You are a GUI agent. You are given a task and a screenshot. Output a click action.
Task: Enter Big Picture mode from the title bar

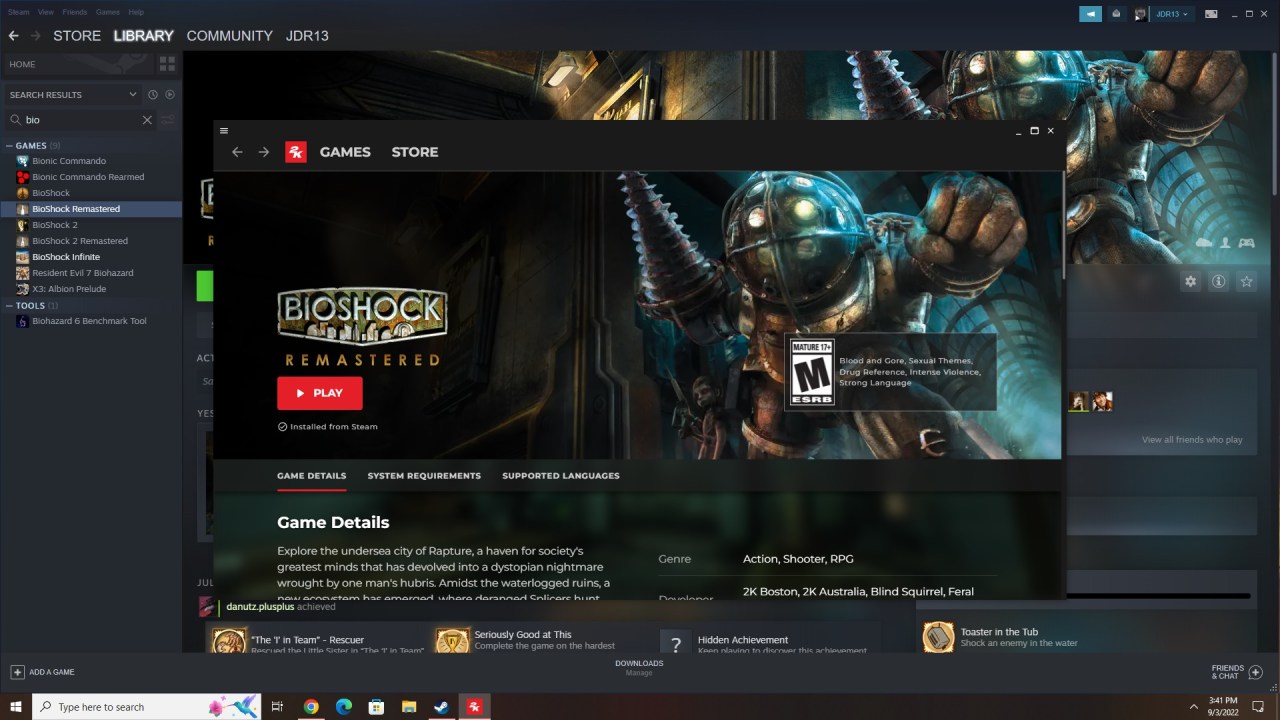coord(1211,13)
